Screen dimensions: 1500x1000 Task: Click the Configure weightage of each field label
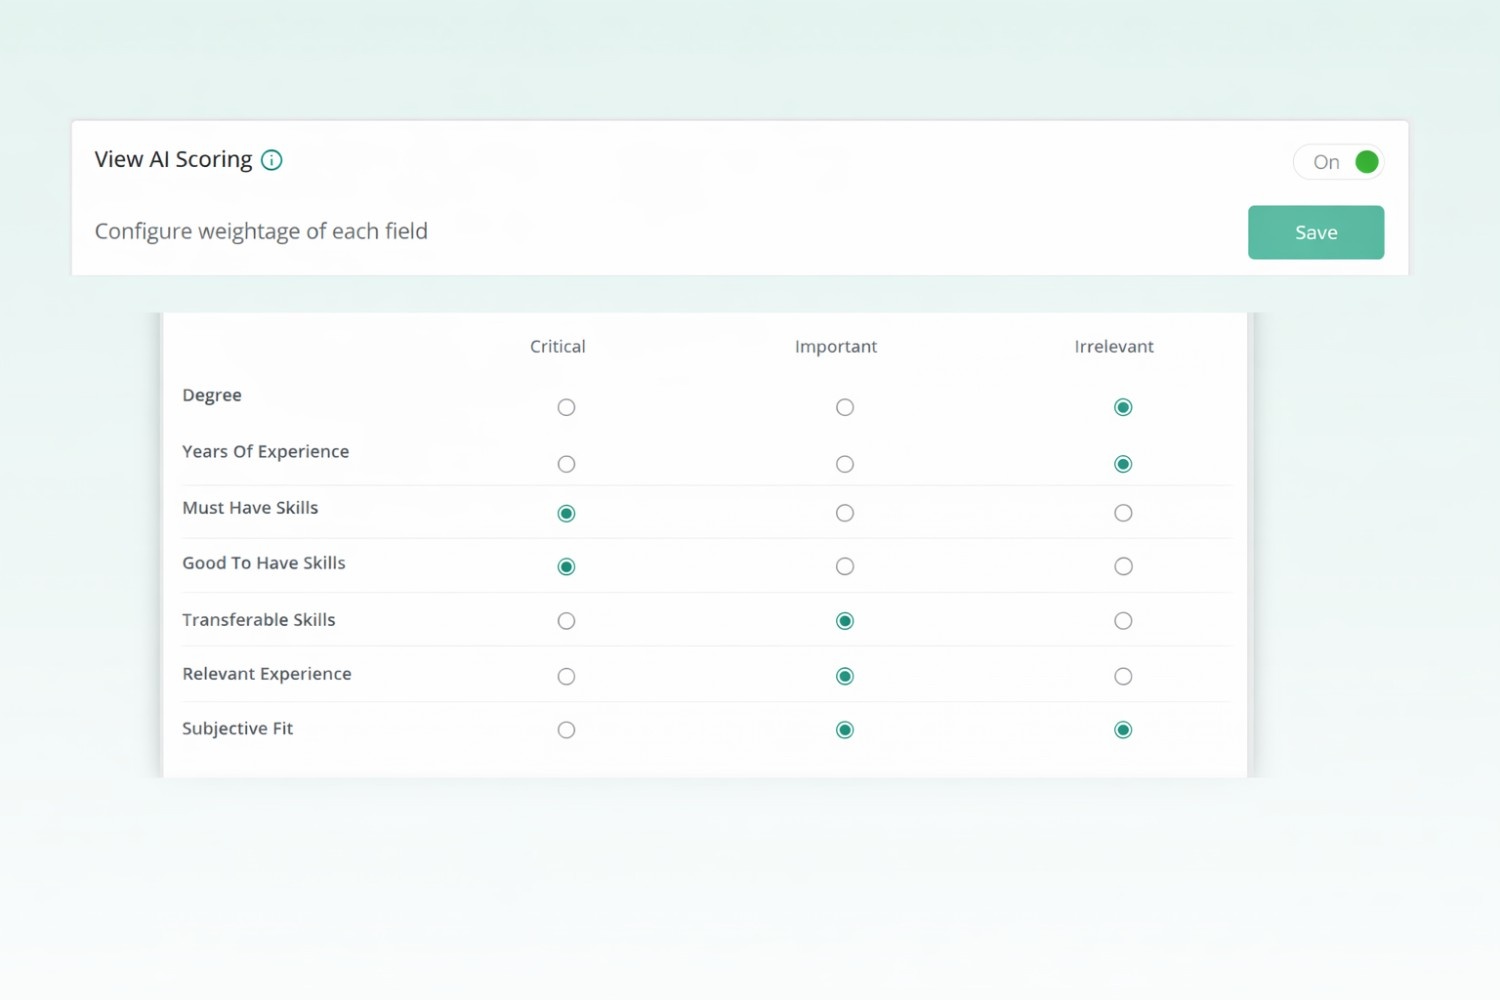[x=261, y=231]
